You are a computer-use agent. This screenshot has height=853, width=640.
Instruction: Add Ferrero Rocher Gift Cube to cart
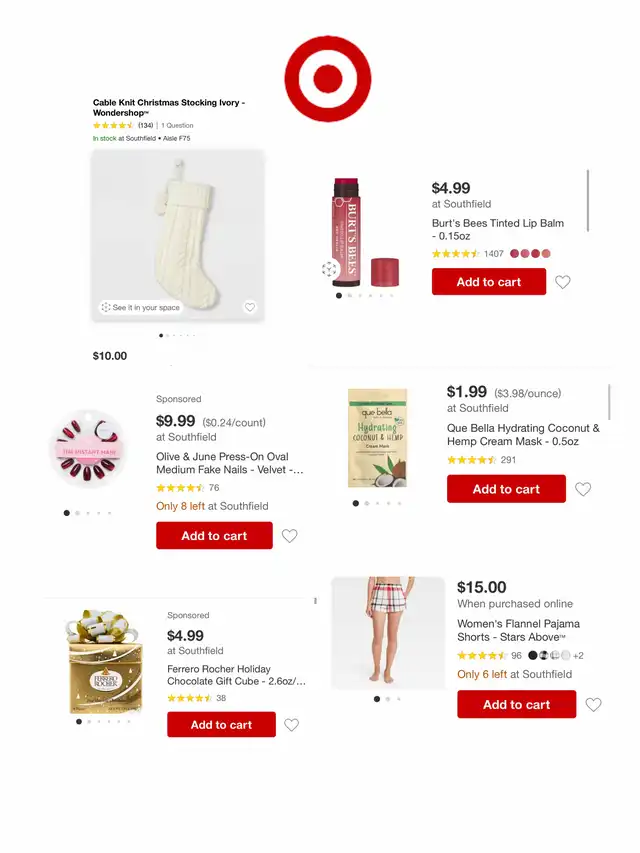[221, 725]
